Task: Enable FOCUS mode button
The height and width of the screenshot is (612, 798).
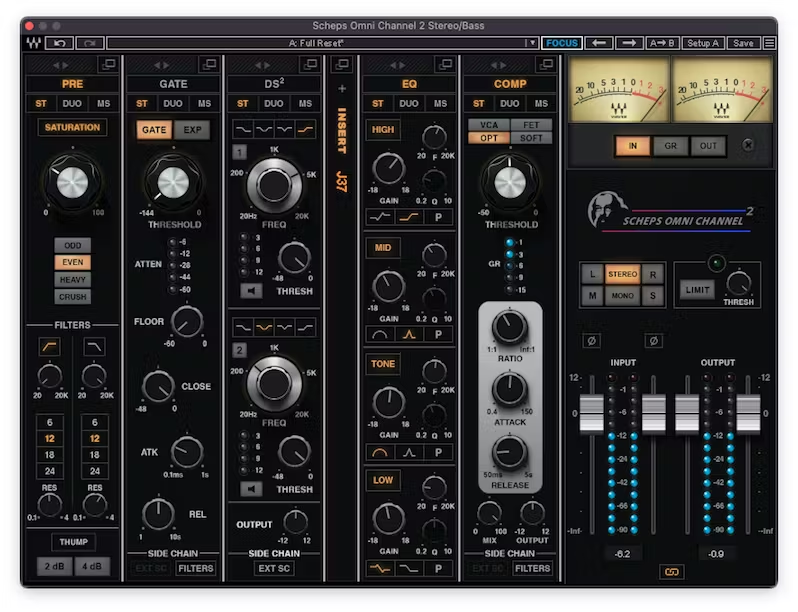Action: point(562,43)
